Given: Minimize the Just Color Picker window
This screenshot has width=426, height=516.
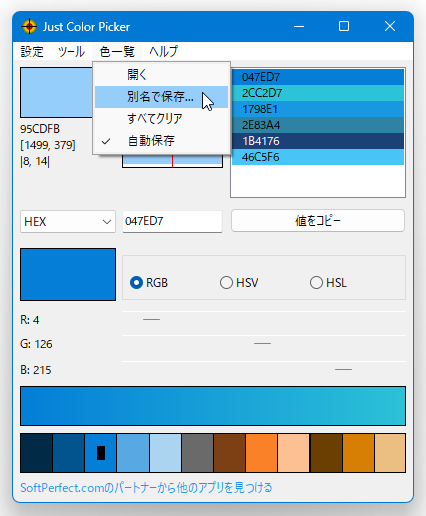Looking at the screenshot, I should click(299, 26).
